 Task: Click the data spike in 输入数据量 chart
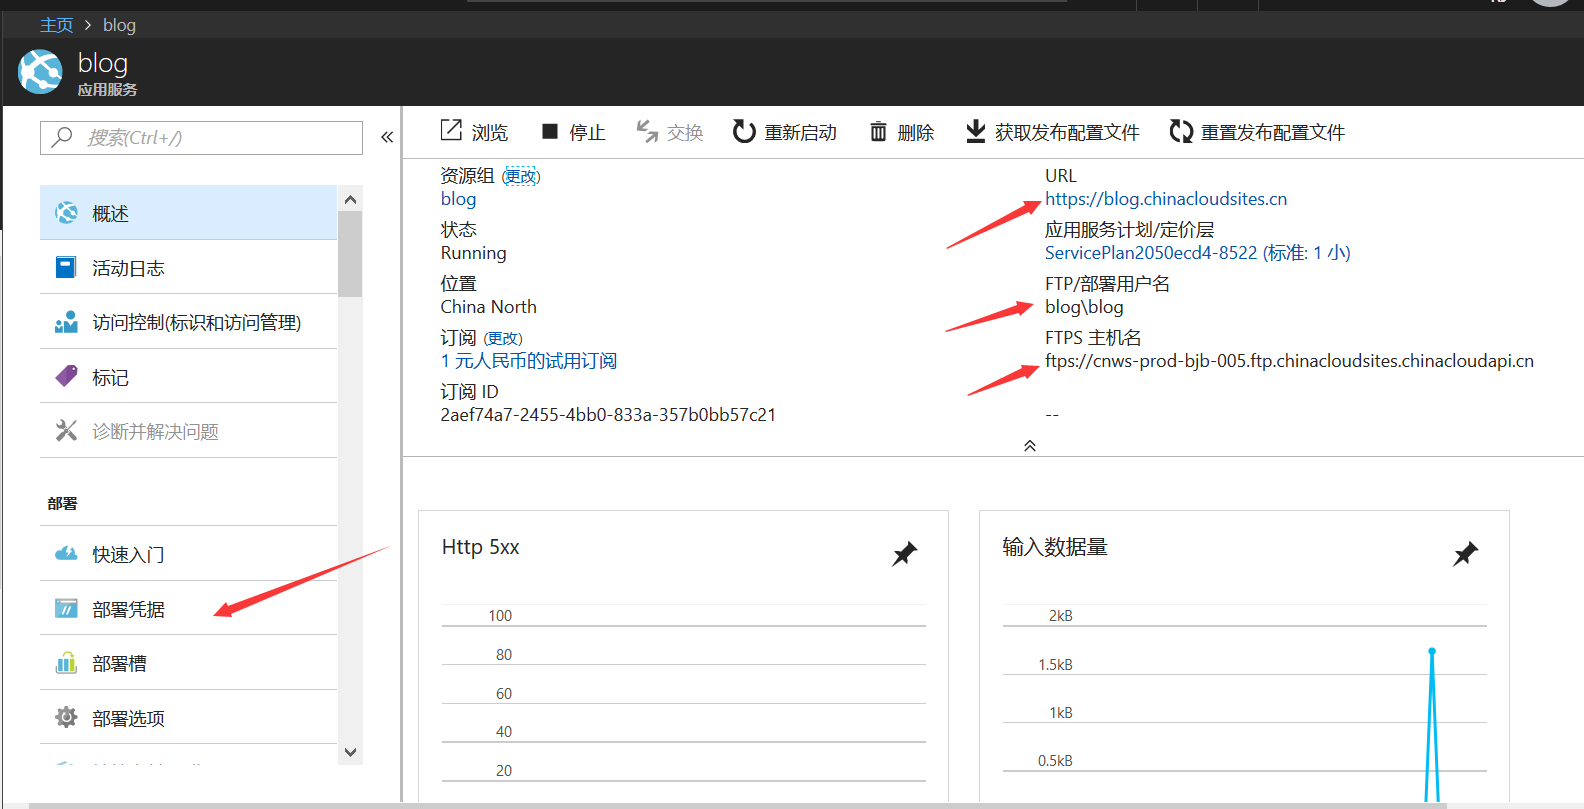pyautogui.click(x=1432, y=651)
